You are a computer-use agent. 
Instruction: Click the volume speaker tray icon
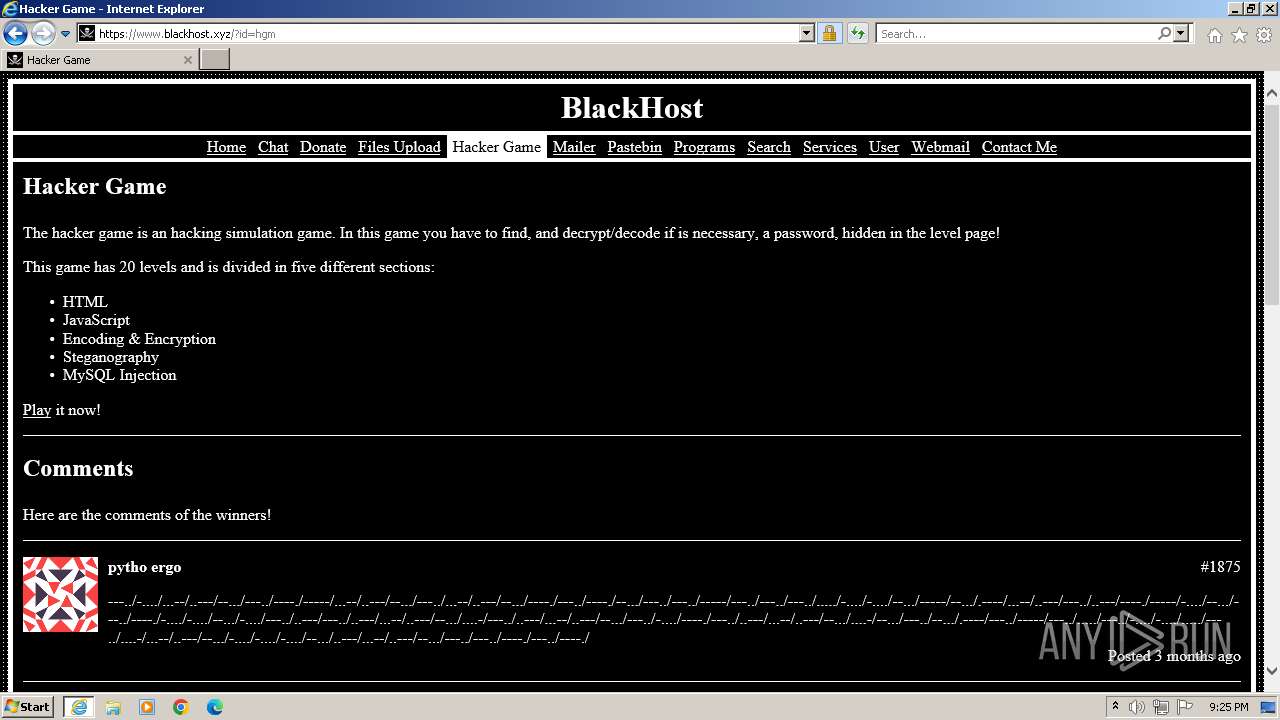[x=1137, y=707]
